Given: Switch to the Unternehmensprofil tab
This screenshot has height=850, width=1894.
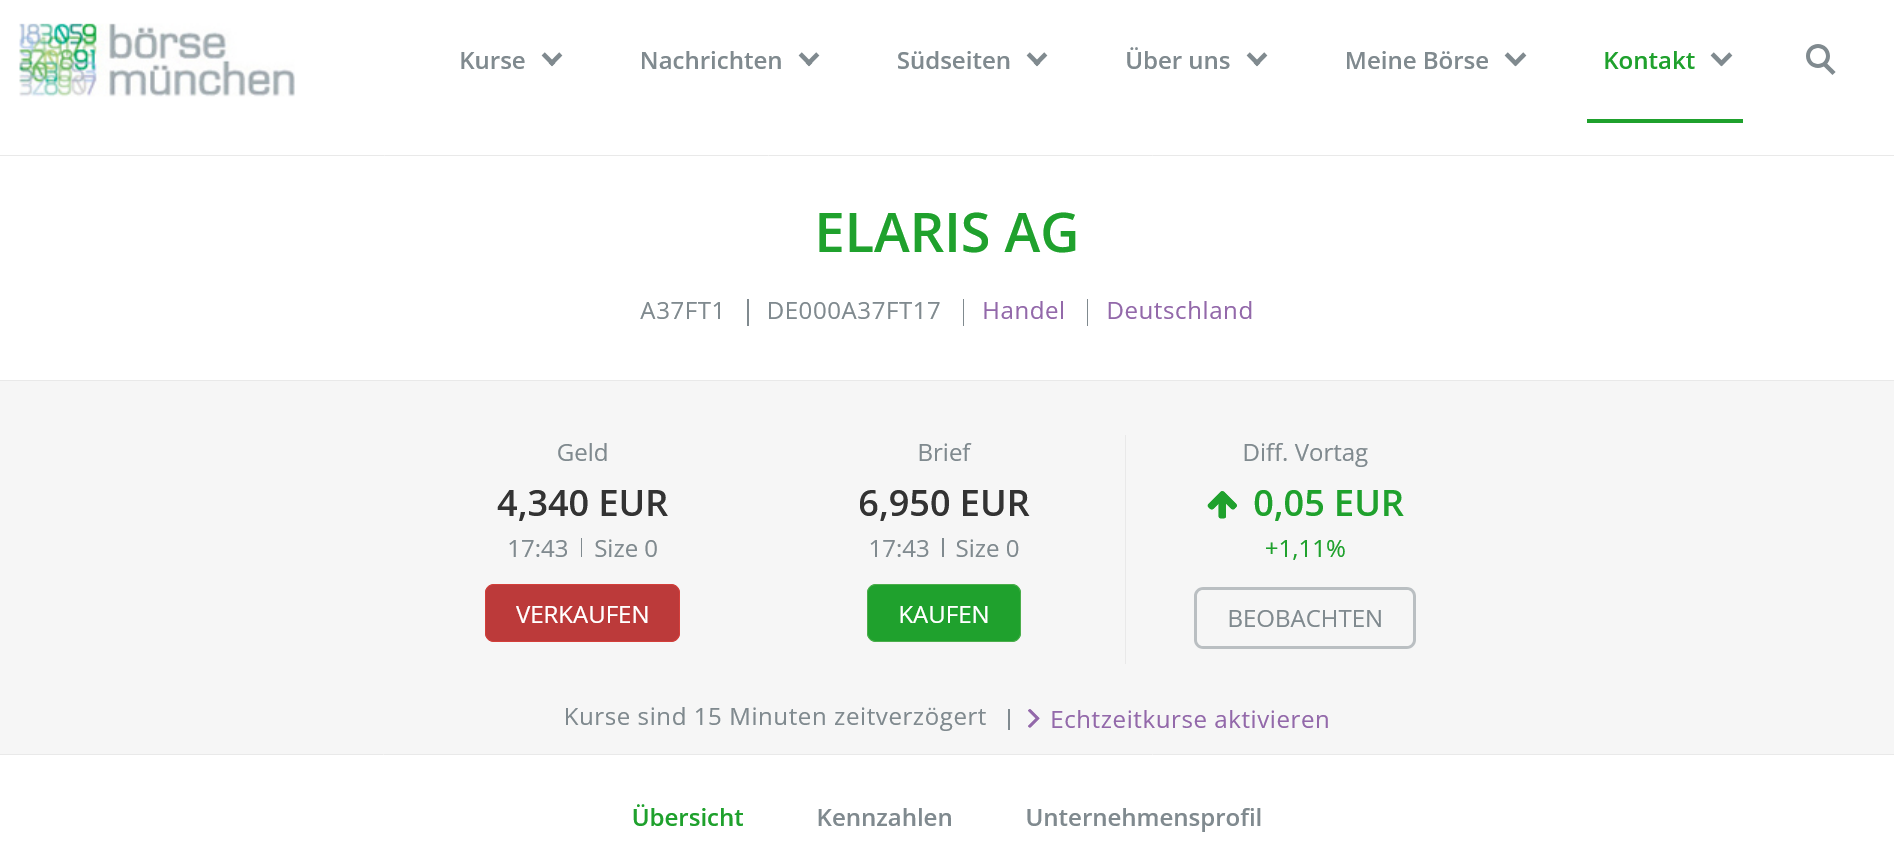Looking at the screenshot, I should coord(1143,817).
